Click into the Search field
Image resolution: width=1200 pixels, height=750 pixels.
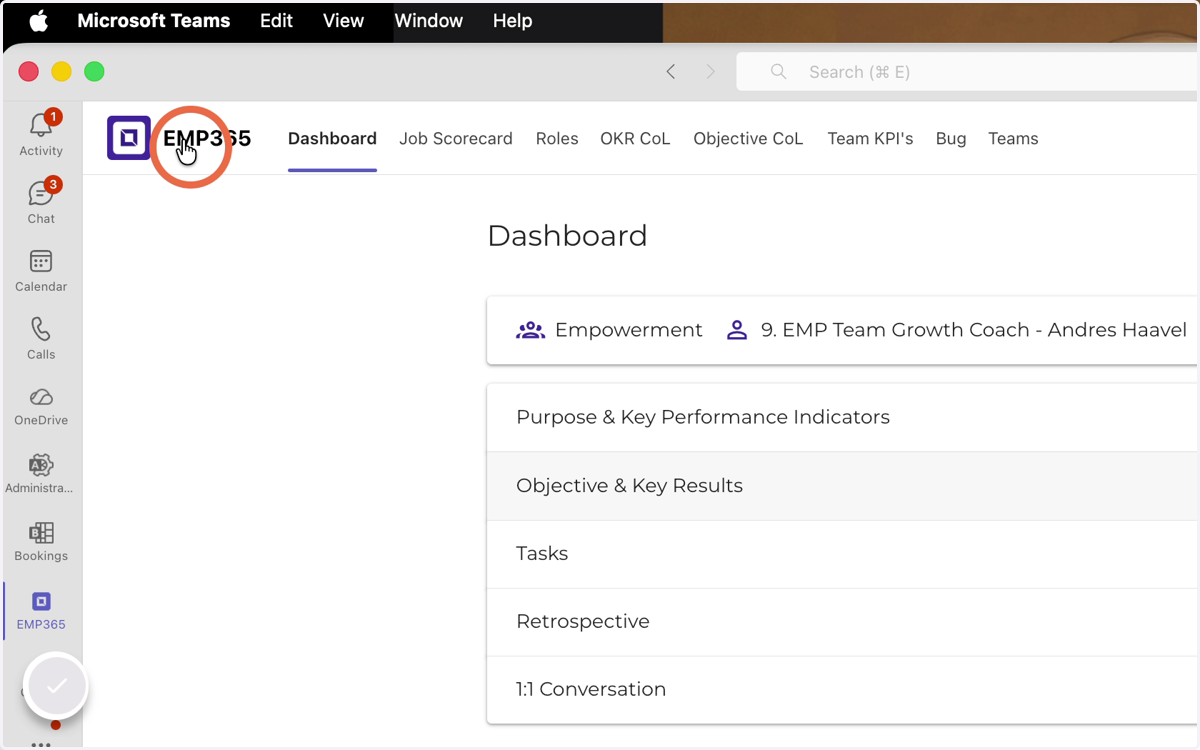(x=968, y=72)
